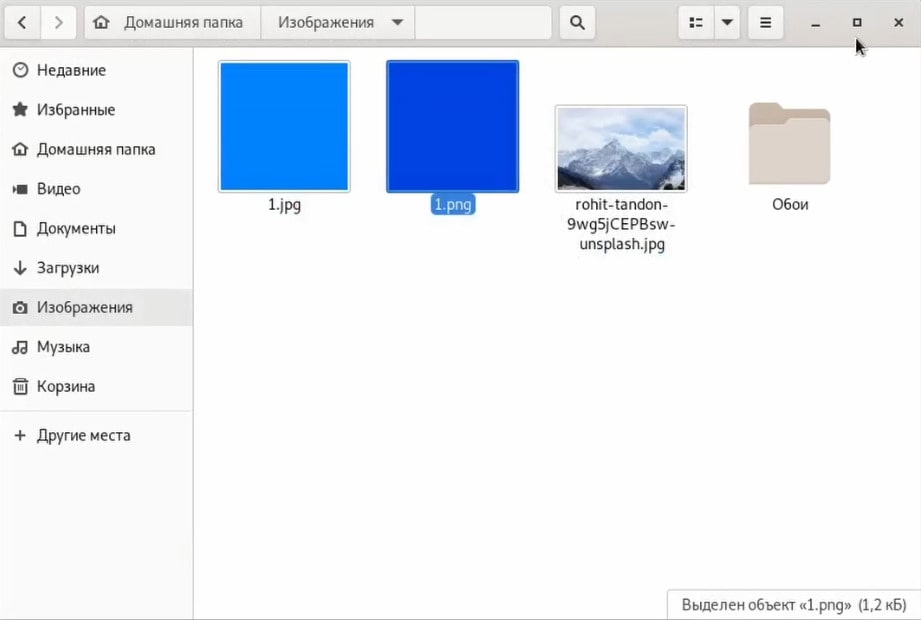Click the star icon beside Избранные
Image resolution: width=921 pixels, height=620 pixels.
coord(21,110)
